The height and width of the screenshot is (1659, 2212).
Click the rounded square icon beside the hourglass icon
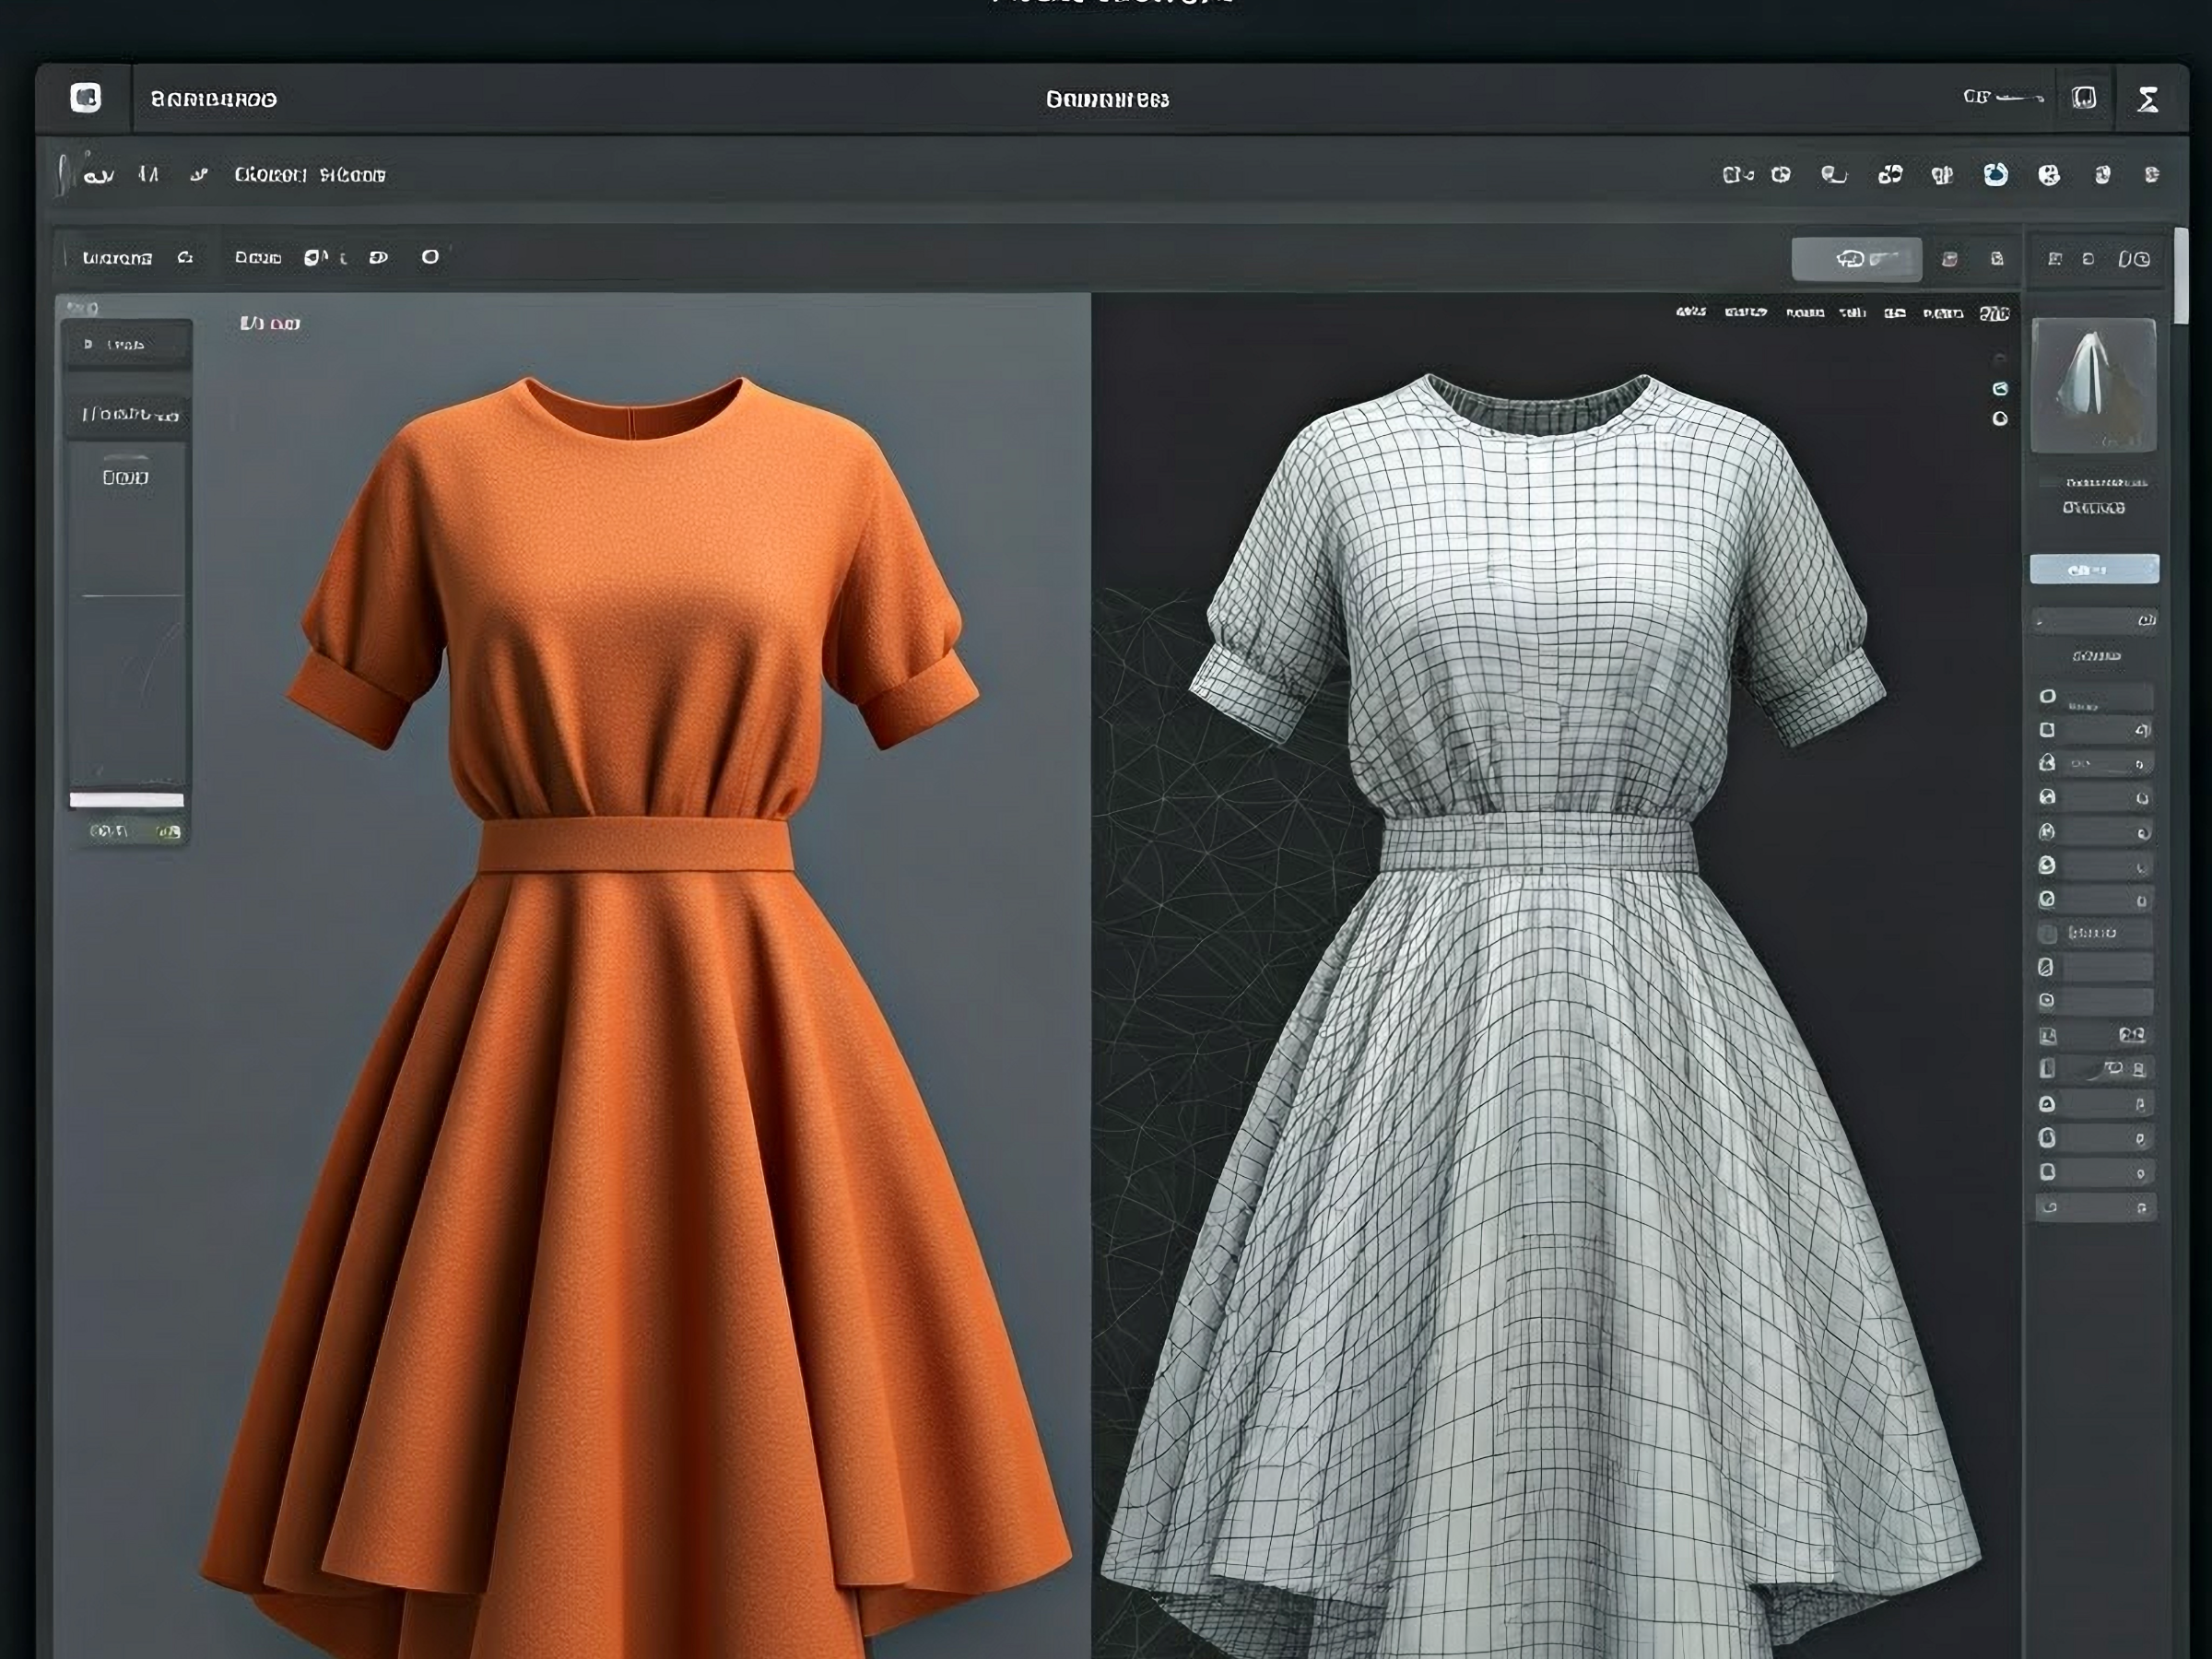pos(2084,98)
